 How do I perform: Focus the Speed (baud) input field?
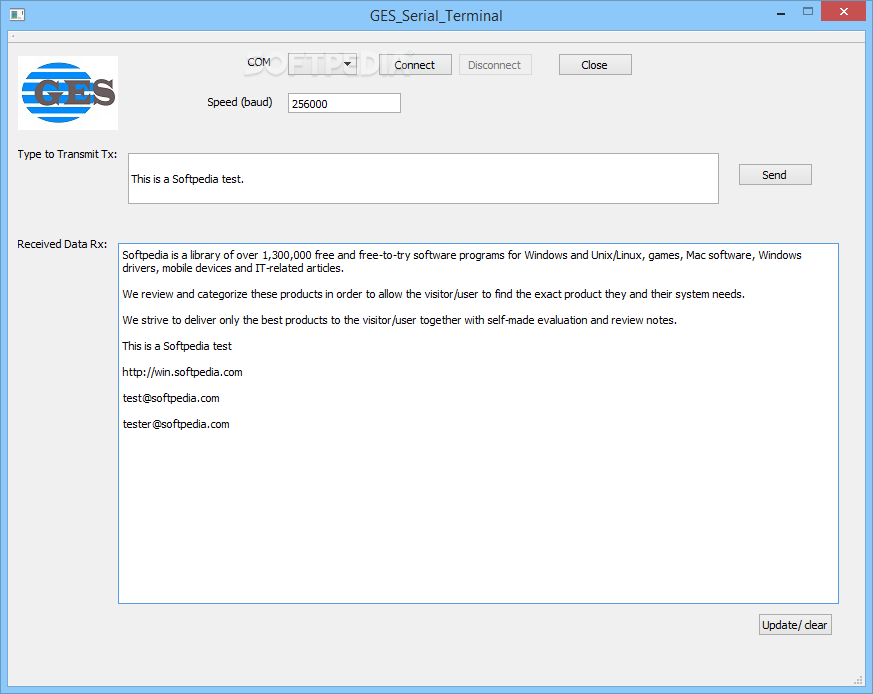tap(344, 104)
